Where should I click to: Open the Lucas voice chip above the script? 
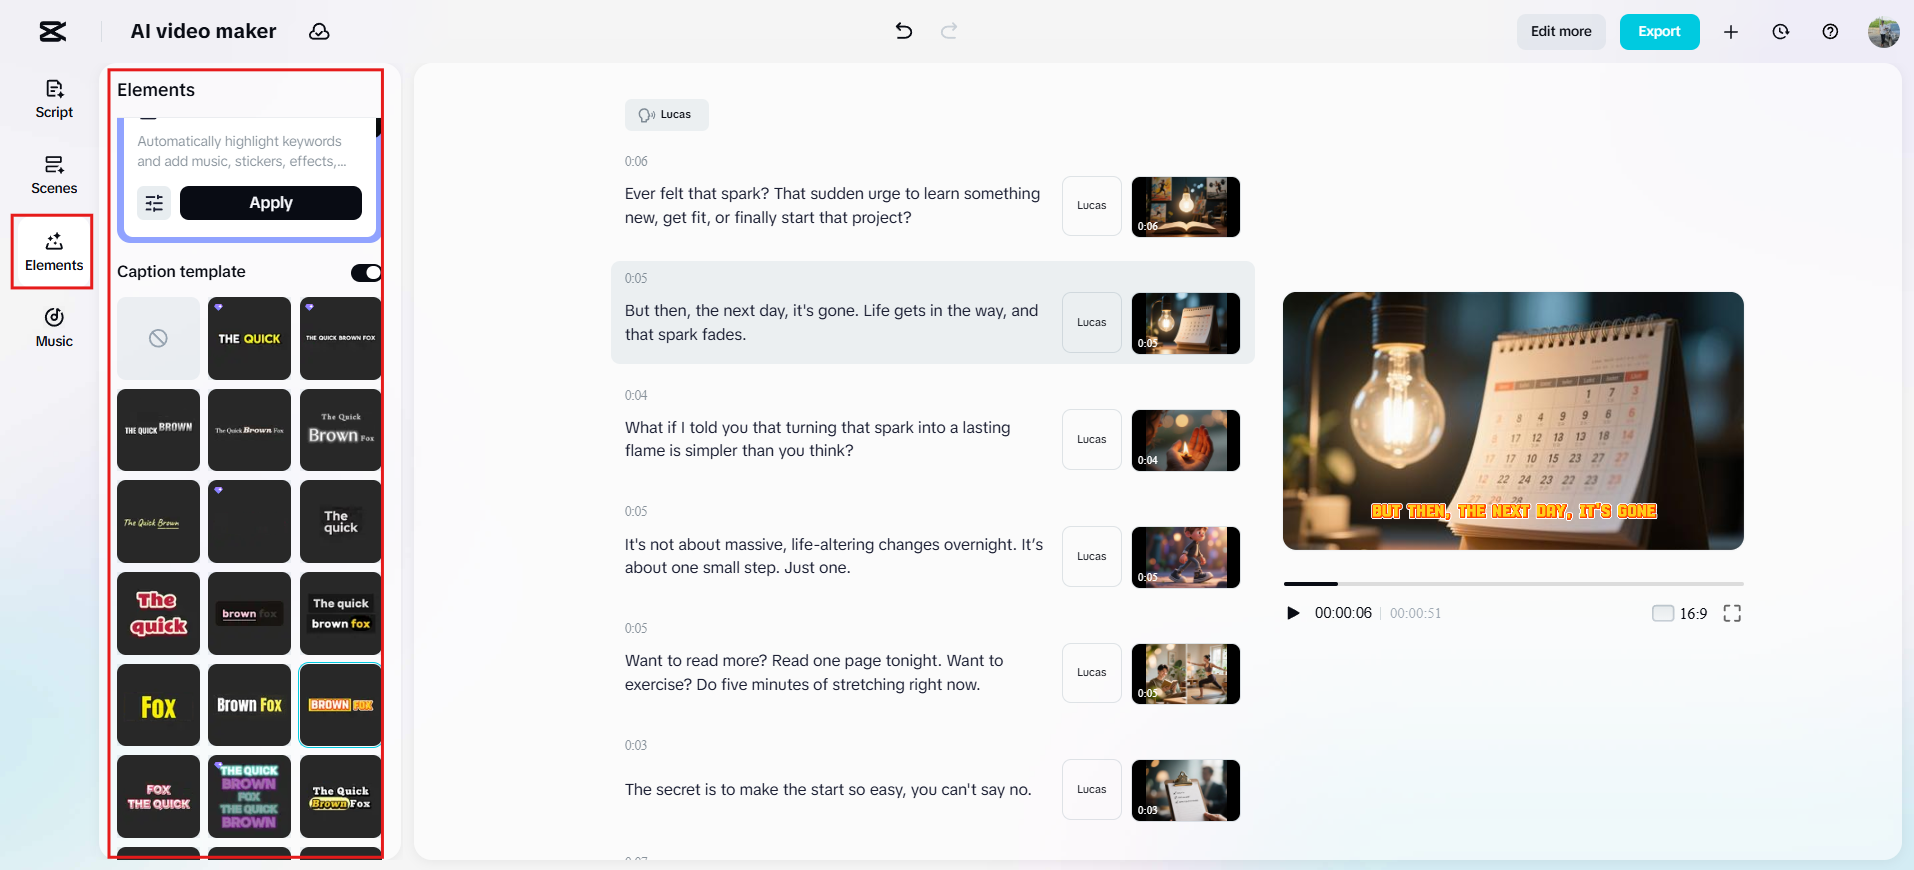pyautogui.click(x=666, y=115)
